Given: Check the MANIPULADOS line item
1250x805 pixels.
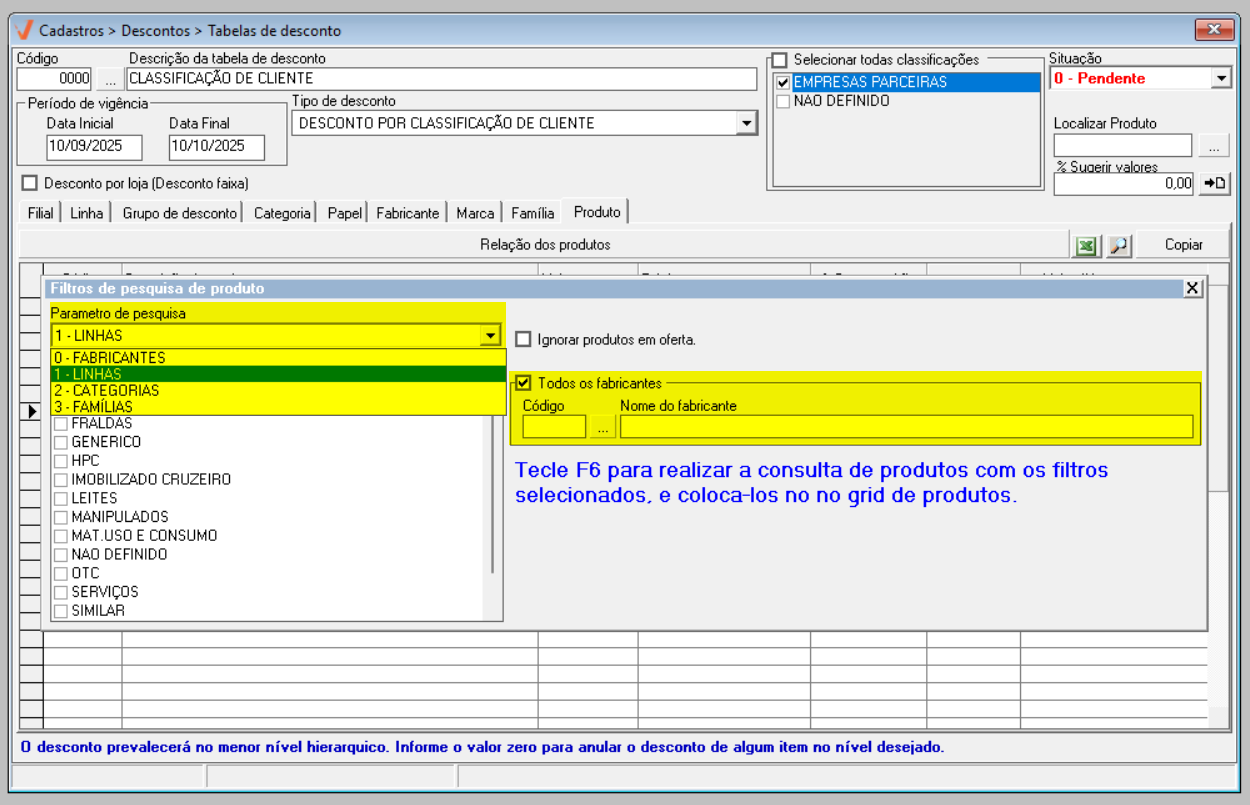Looking at the screenshot, I should tap(61, 517).
